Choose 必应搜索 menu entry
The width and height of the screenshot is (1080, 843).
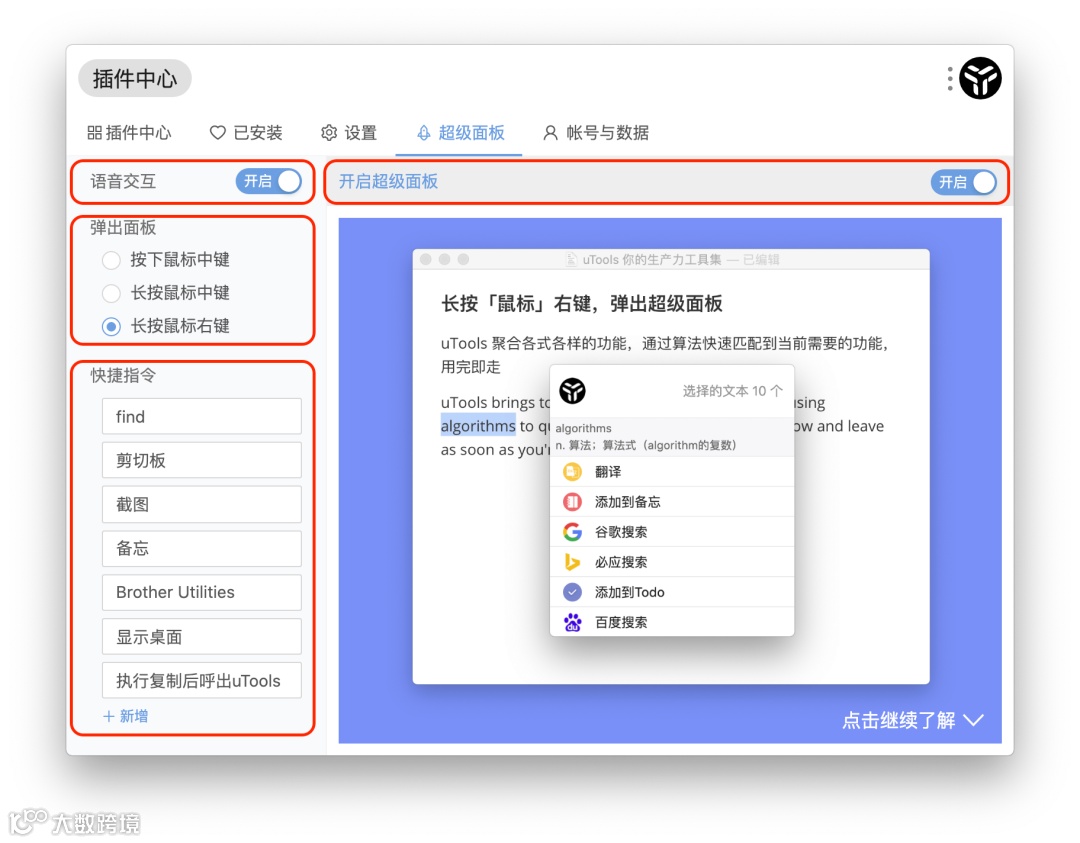tap(672, 562)
